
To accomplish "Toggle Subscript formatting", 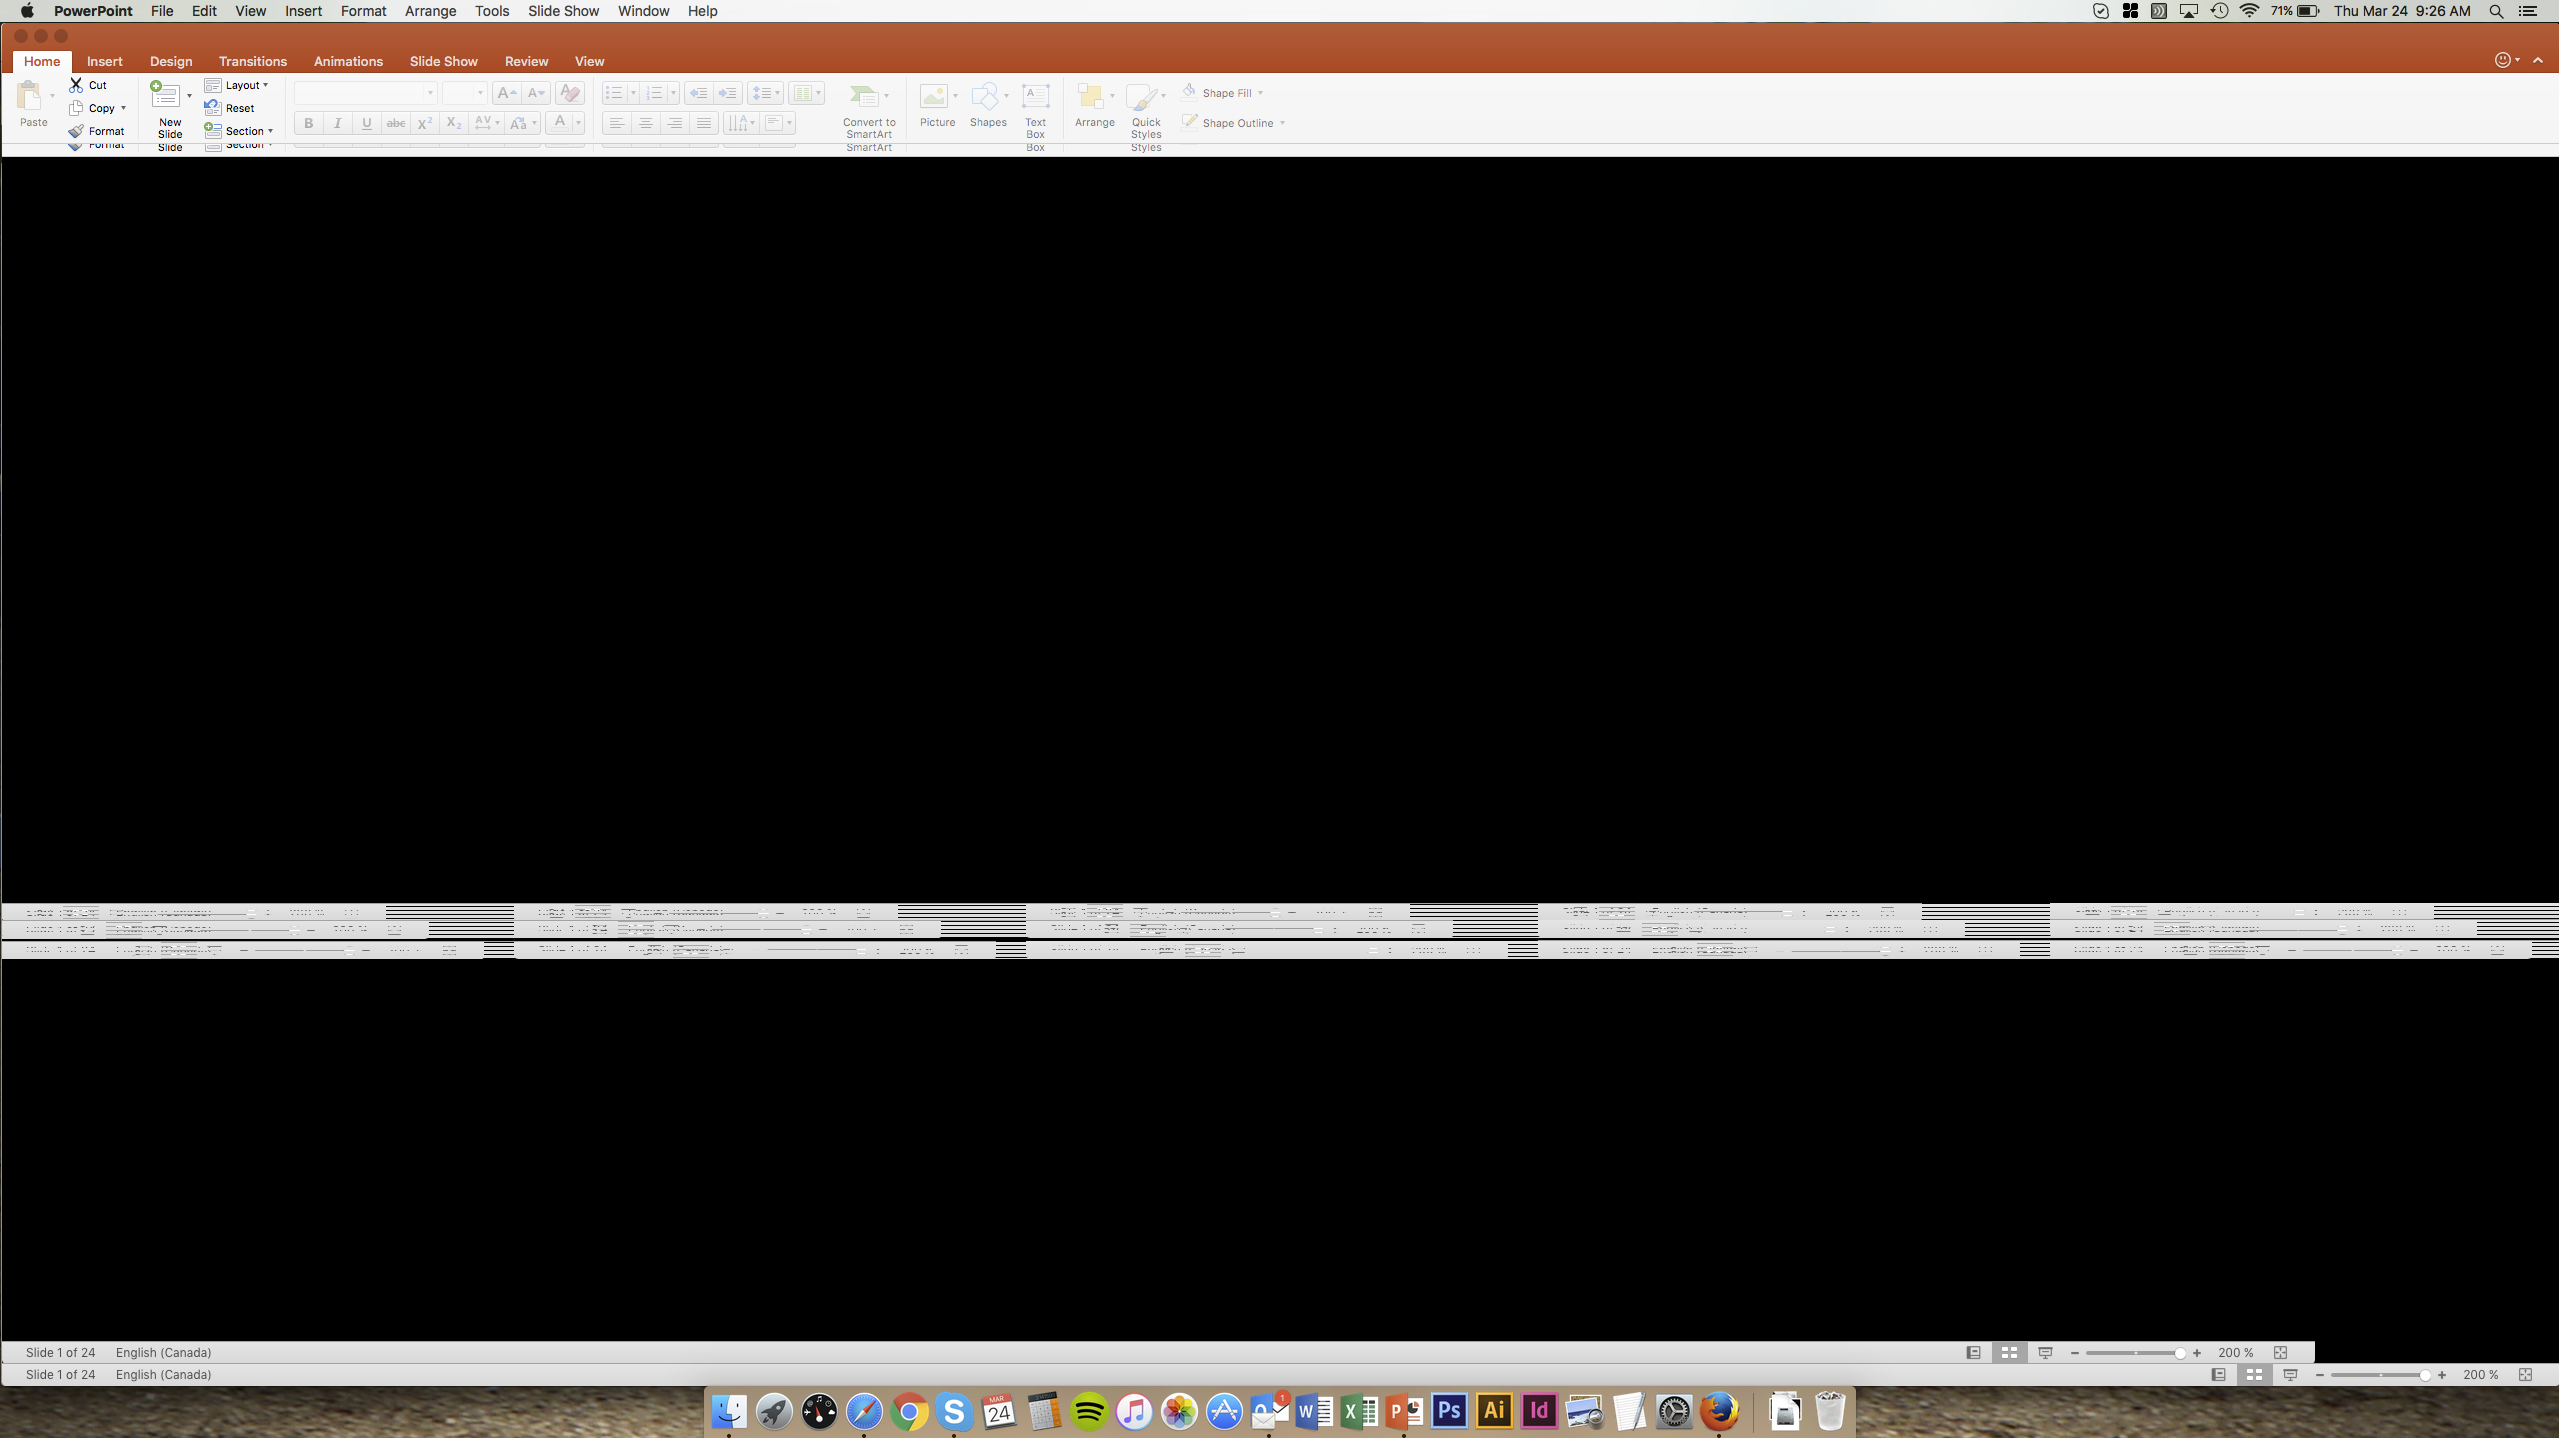I will 454,123.
